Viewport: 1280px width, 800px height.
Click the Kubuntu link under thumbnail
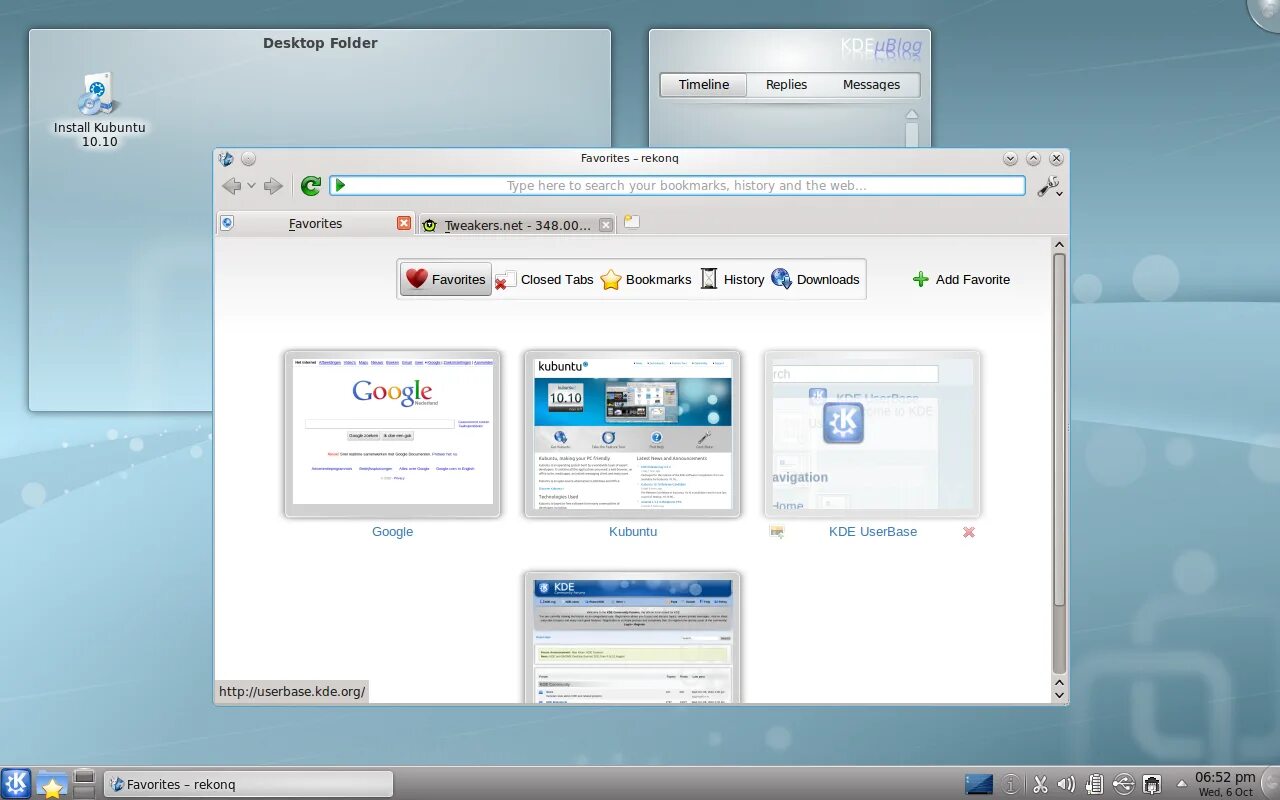pyautogui.click(x=633, y=532)
